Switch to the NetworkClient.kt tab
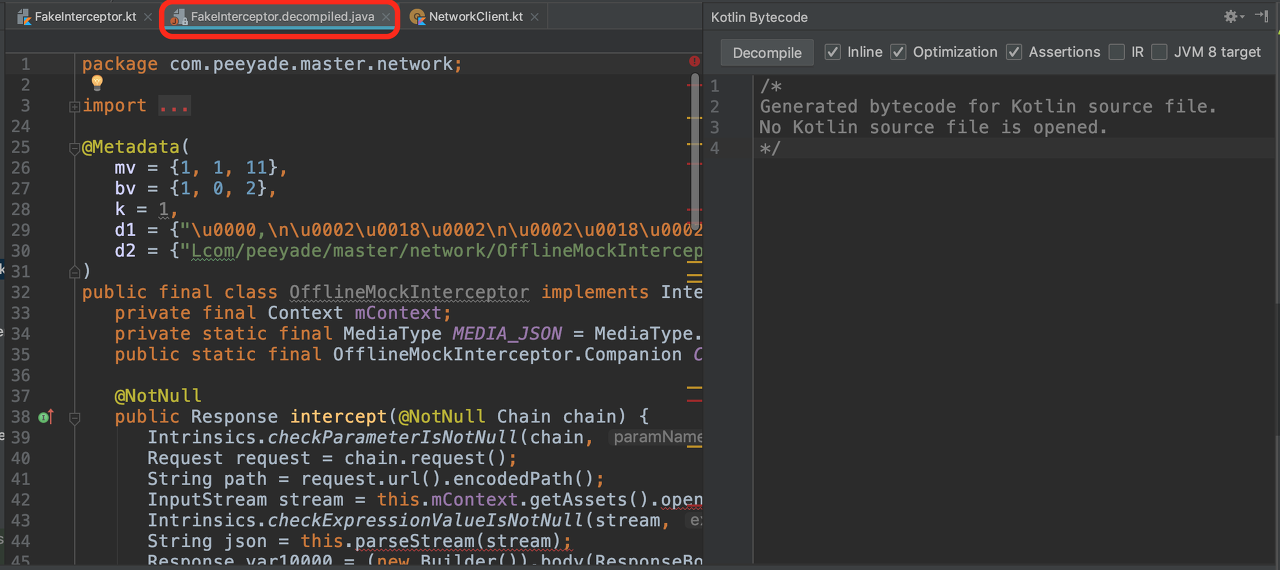This screenshot has width=1280, height=570. click(x=476, y=17)
